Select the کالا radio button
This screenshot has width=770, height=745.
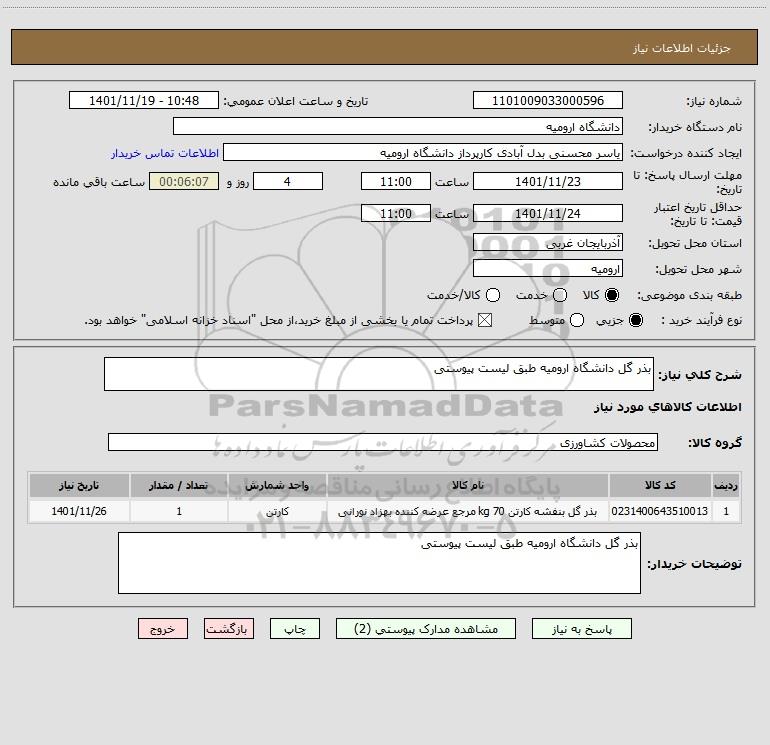(612, 295)
